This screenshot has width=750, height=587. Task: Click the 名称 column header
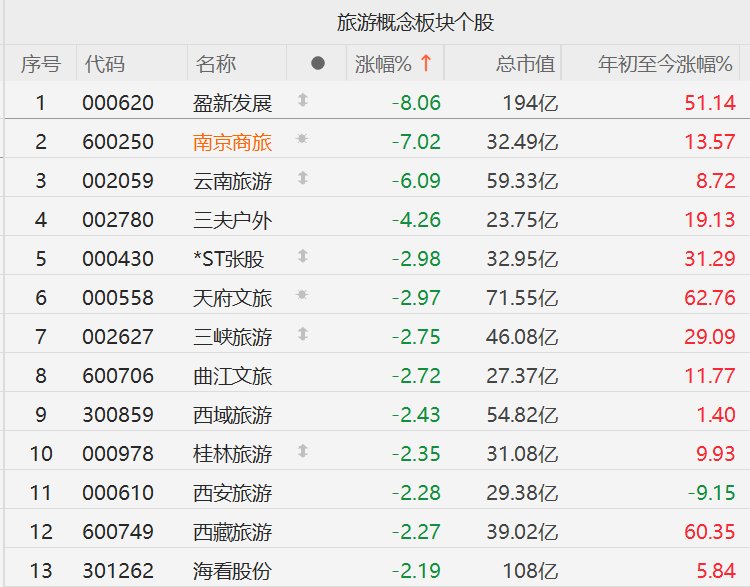tap(216, 64)
